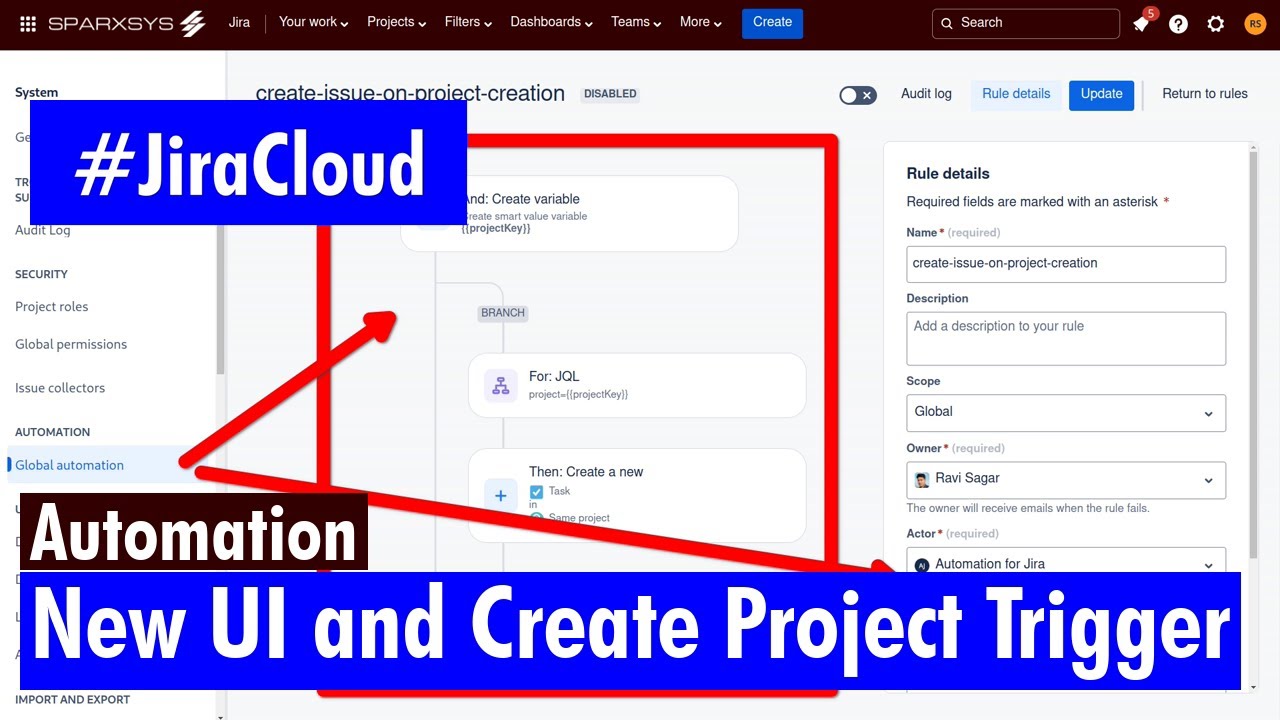The width and height of the screenshot is (1280, 720).
Task: Click Return to rules
Action: (x=1204, y=94)
